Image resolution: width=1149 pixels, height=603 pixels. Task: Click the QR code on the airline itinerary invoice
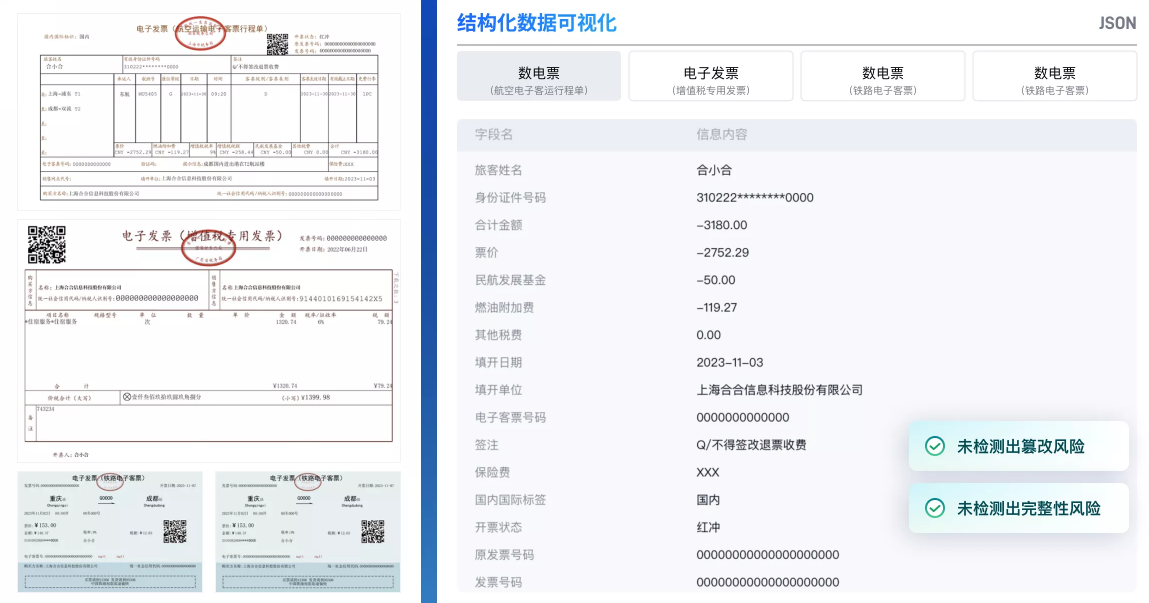pos(279,44)
